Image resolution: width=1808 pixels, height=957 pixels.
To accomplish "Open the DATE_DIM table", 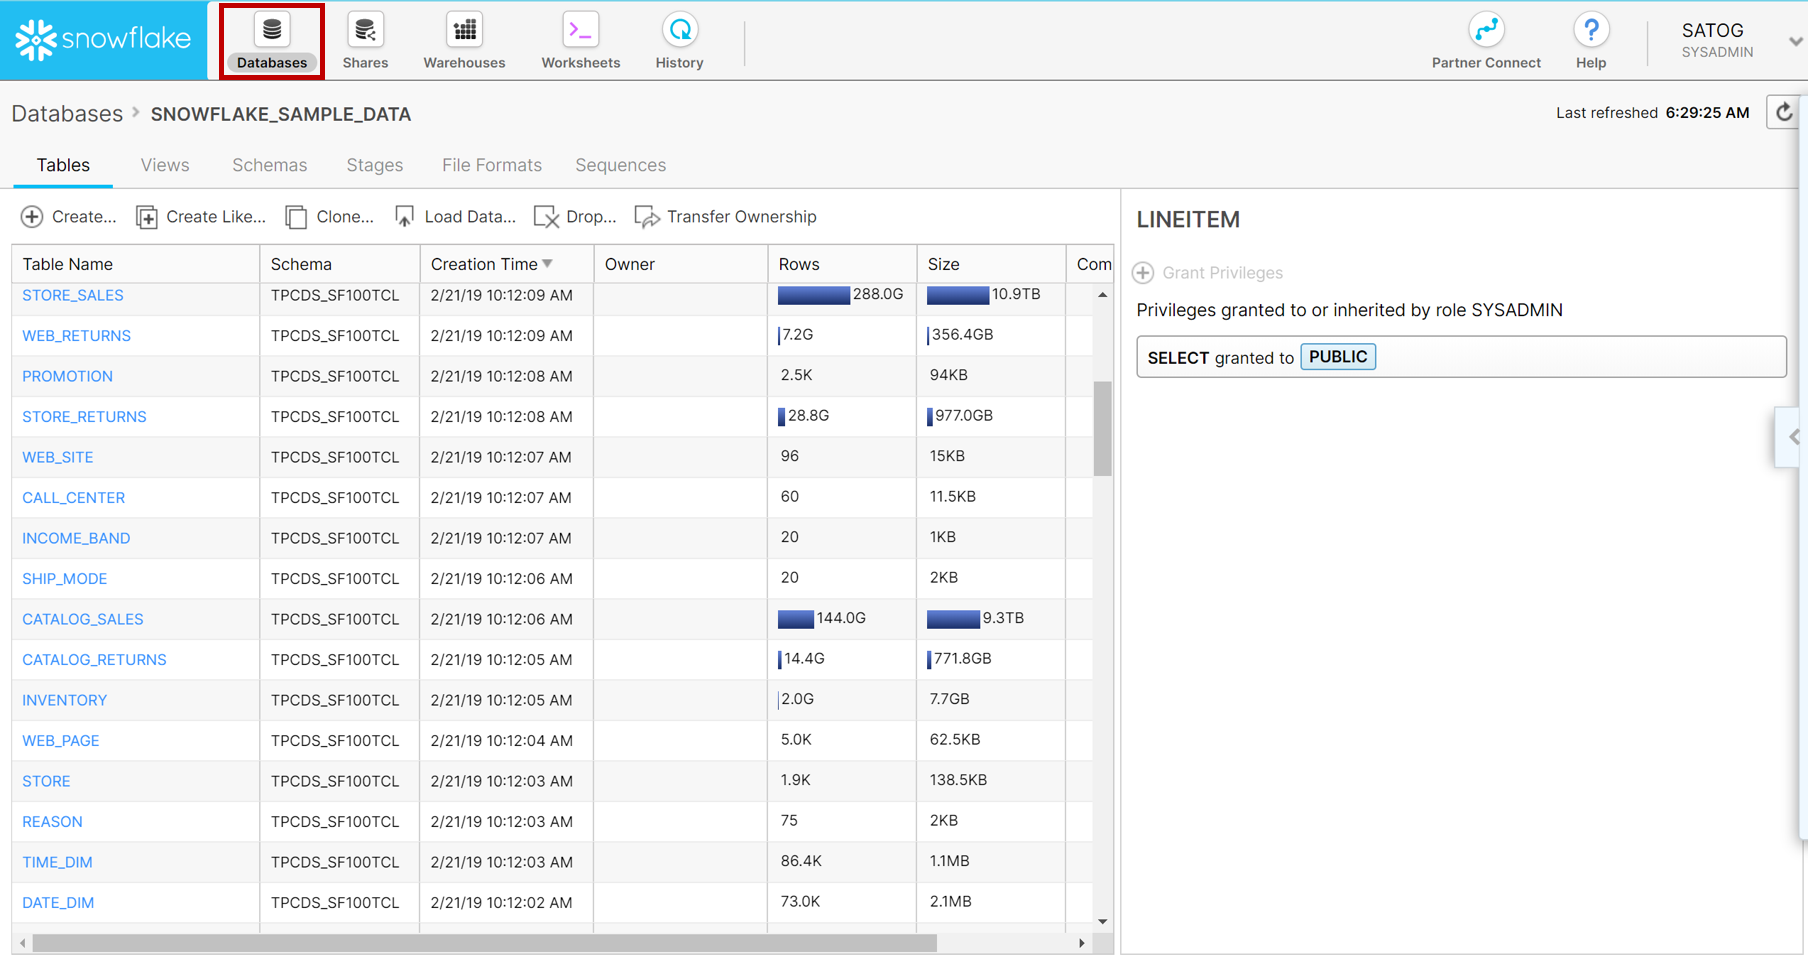I will point(58,903).
